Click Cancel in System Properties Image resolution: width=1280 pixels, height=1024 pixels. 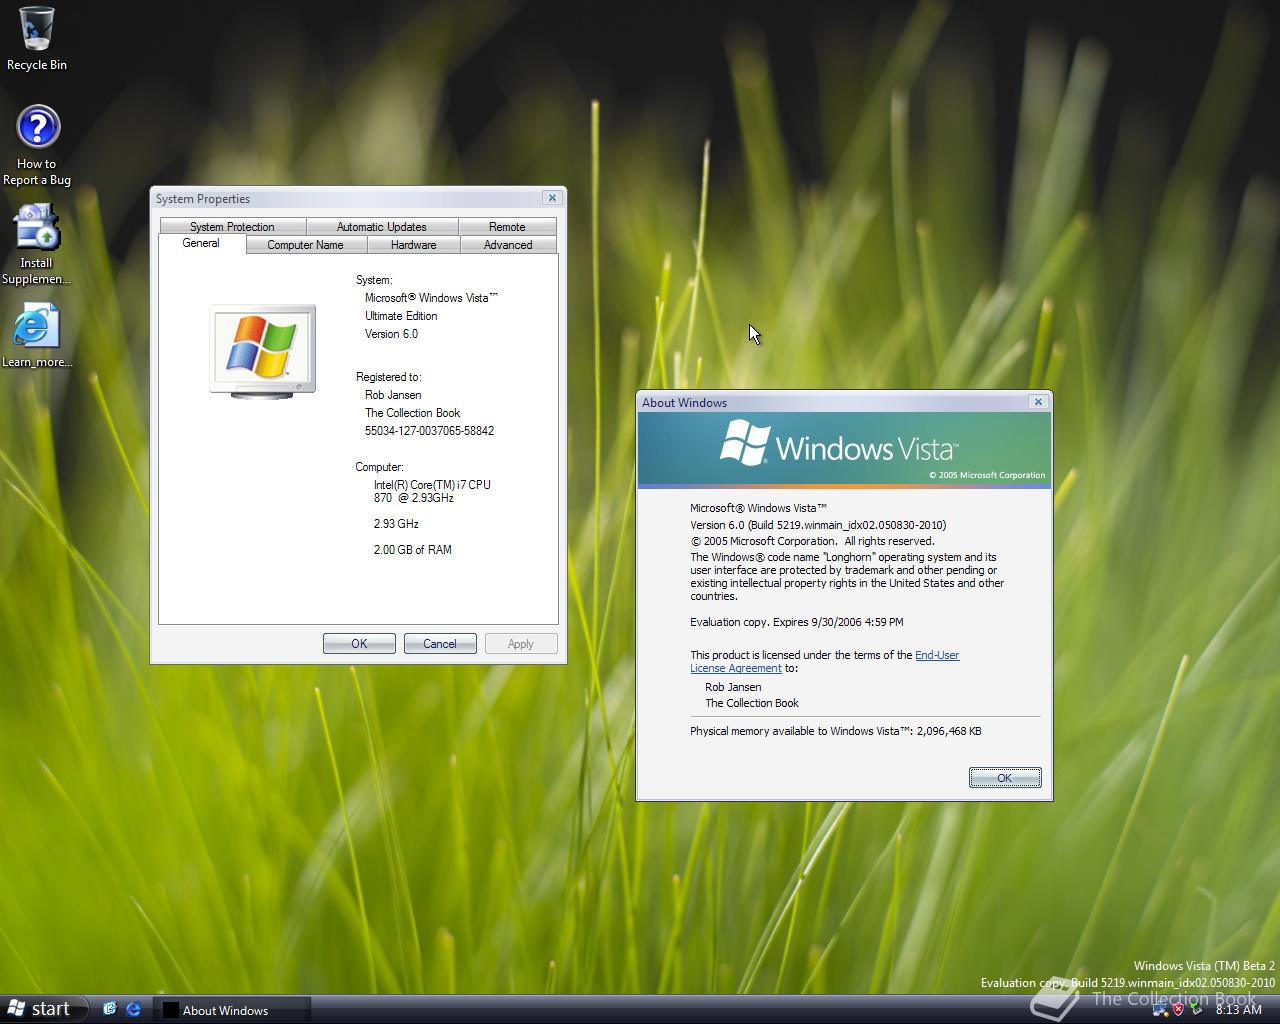click(x=440, y=644)
